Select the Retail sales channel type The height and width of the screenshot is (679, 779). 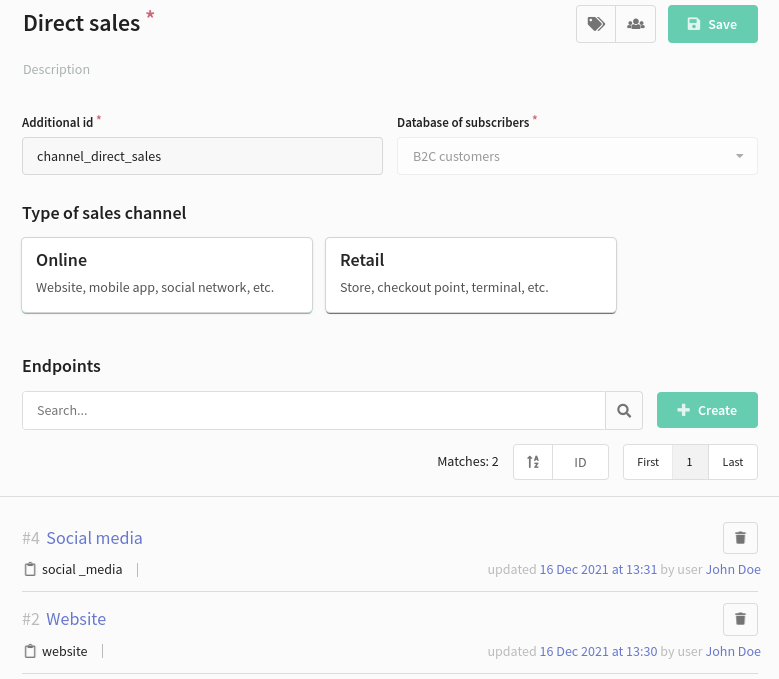(x=471, y=275)
